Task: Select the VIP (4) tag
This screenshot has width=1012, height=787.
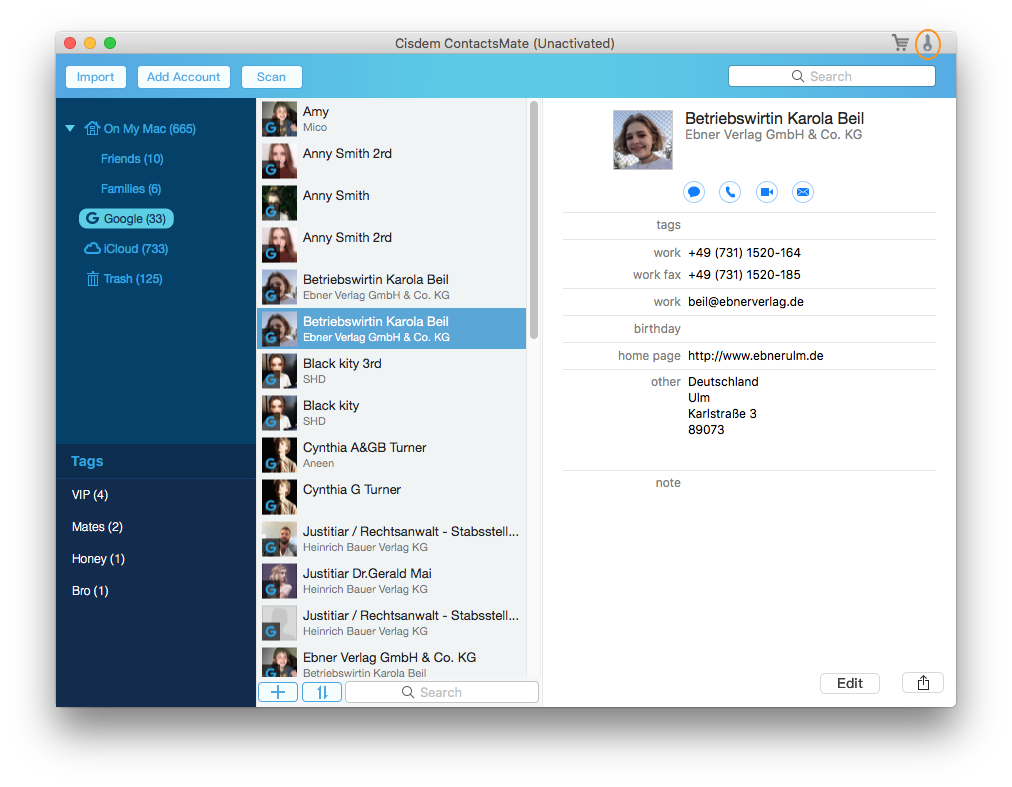Action: pos(90,495)
